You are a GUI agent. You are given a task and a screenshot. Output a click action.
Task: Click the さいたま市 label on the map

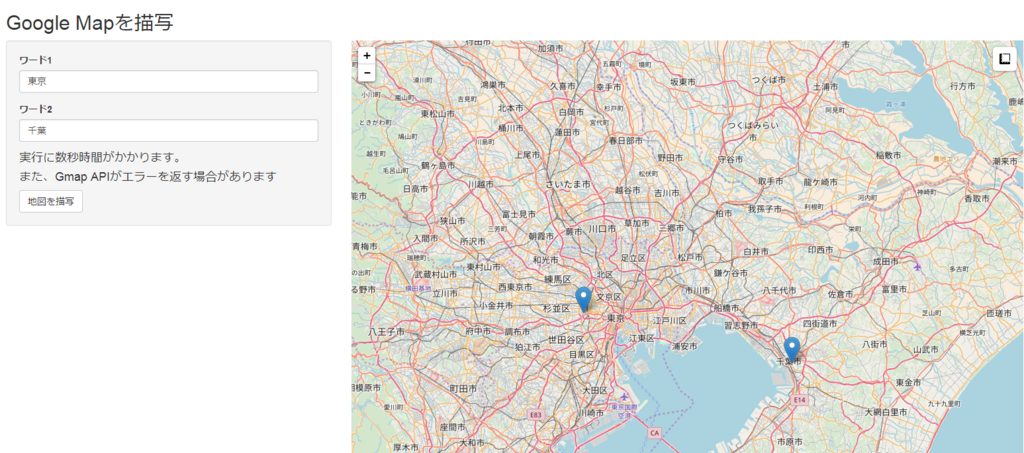coord(568,185)
